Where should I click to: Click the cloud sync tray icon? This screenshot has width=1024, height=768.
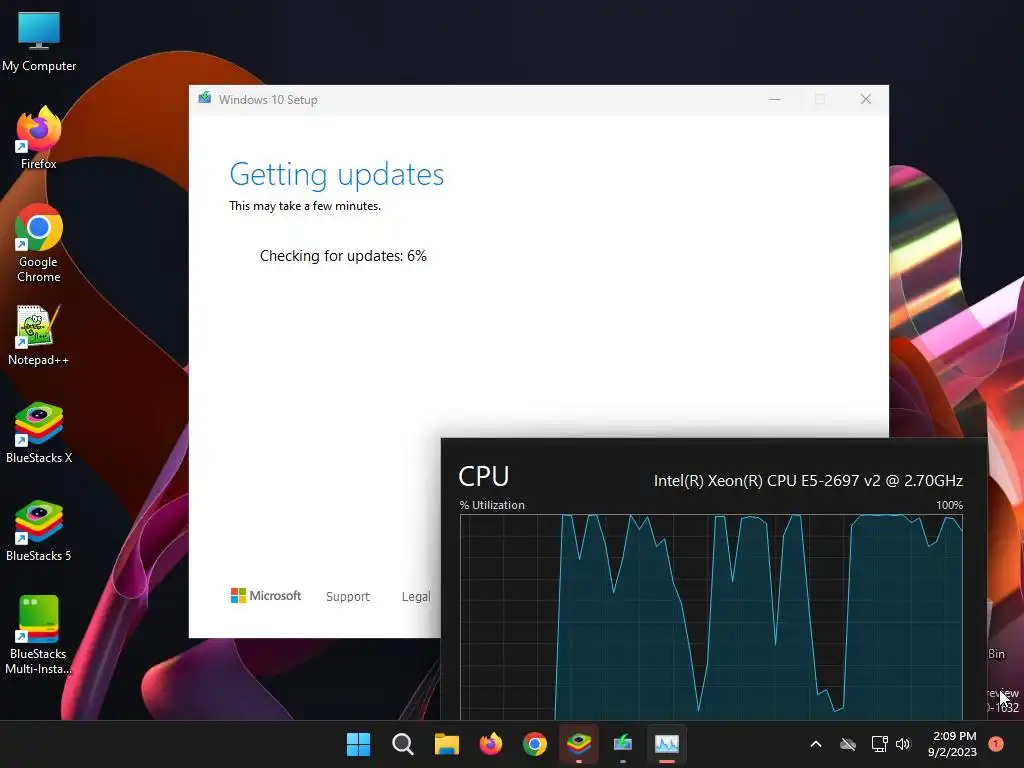848,744
